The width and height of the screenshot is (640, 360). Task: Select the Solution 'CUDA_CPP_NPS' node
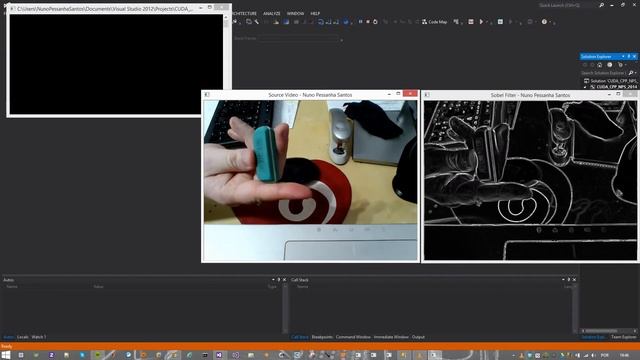pos(610,81)
